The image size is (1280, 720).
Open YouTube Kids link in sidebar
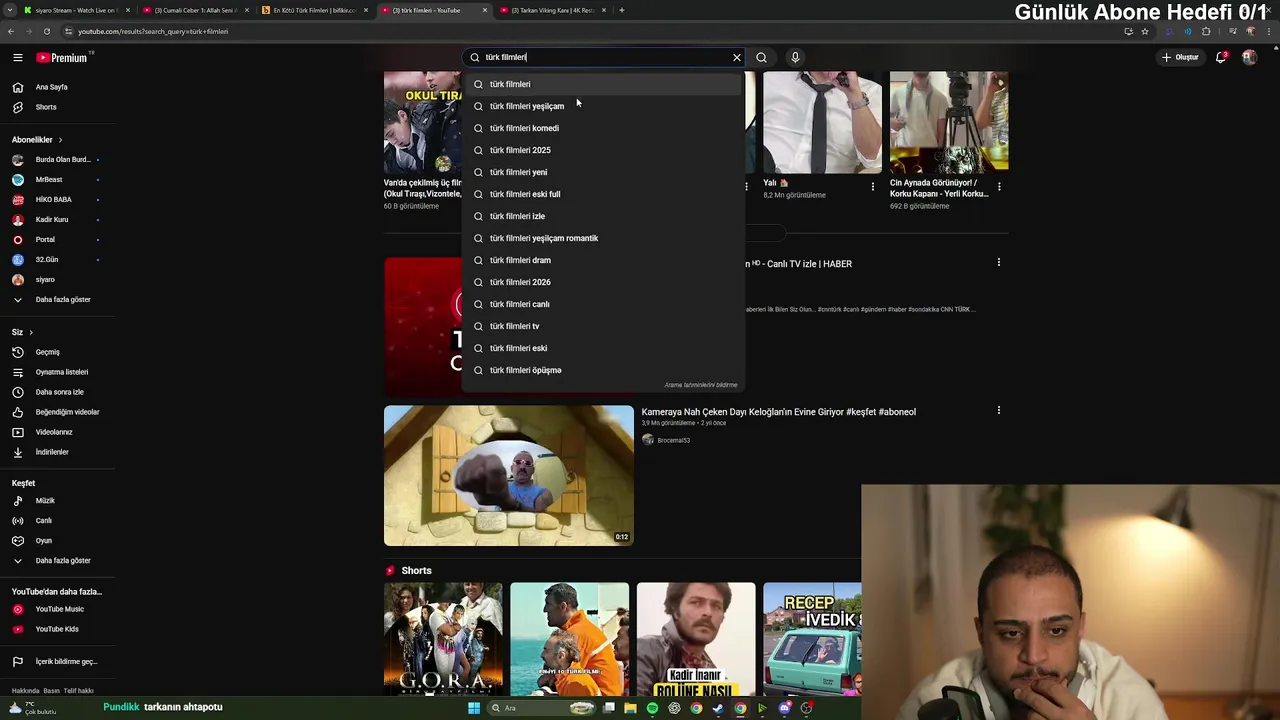(x=57, y=629)
